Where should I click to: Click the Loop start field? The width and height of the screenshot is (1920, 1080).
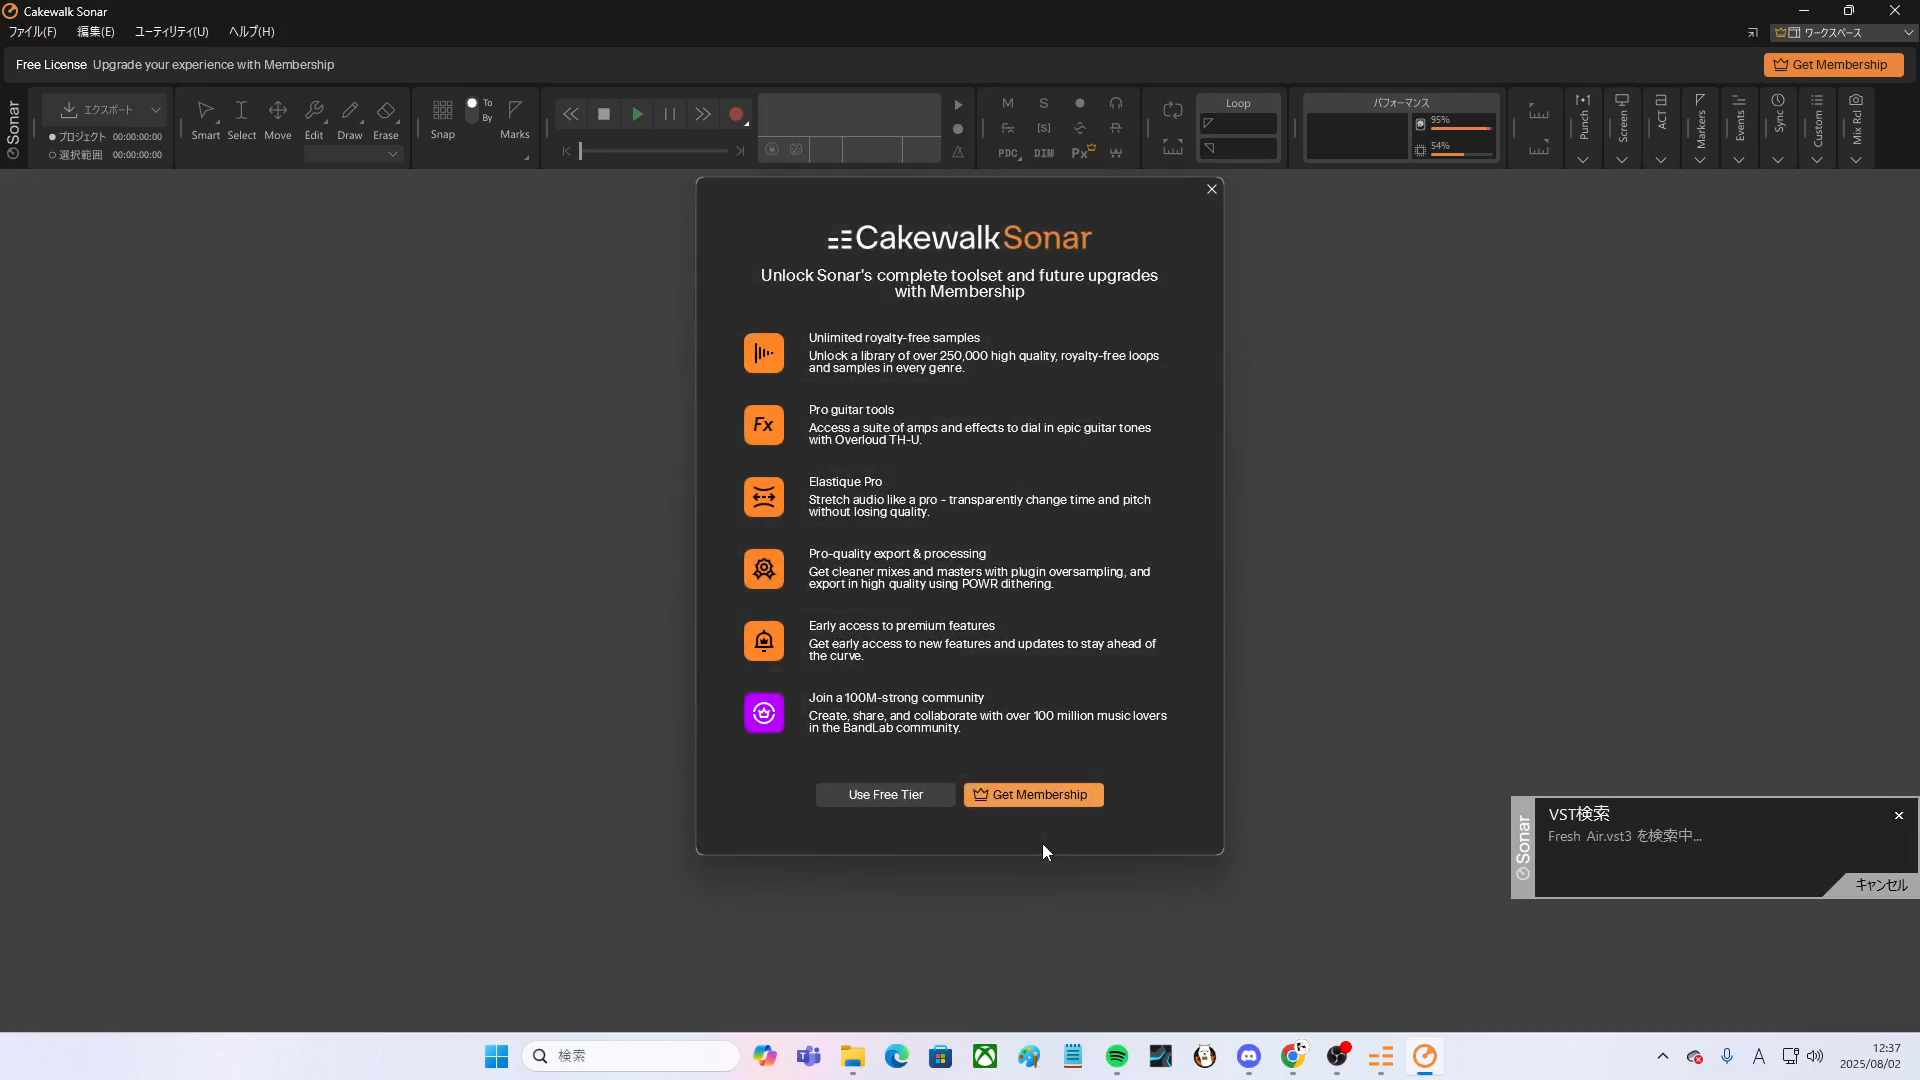point(1238,124)
